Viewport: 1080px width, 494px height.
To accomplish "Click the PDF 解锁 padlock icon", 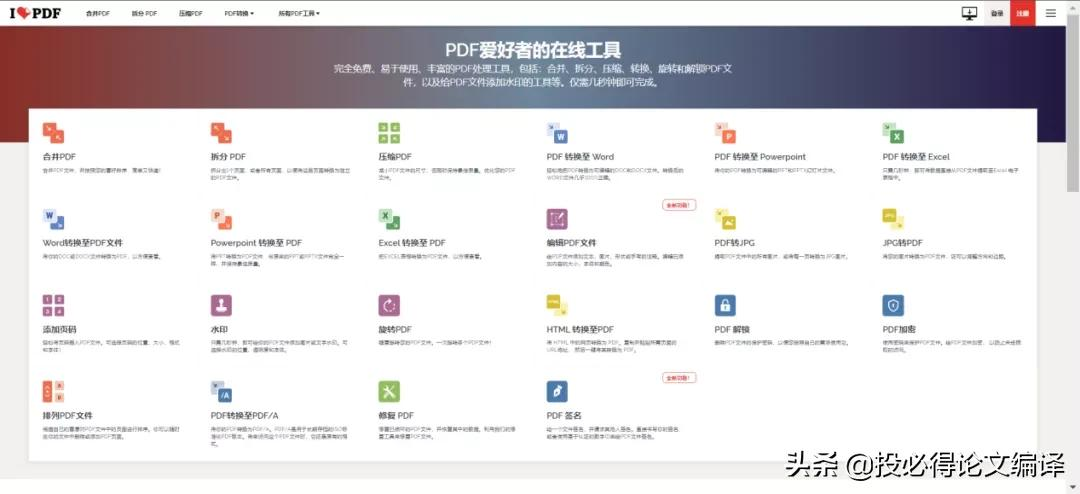I will pyautogui.click(x=725, y=305).
